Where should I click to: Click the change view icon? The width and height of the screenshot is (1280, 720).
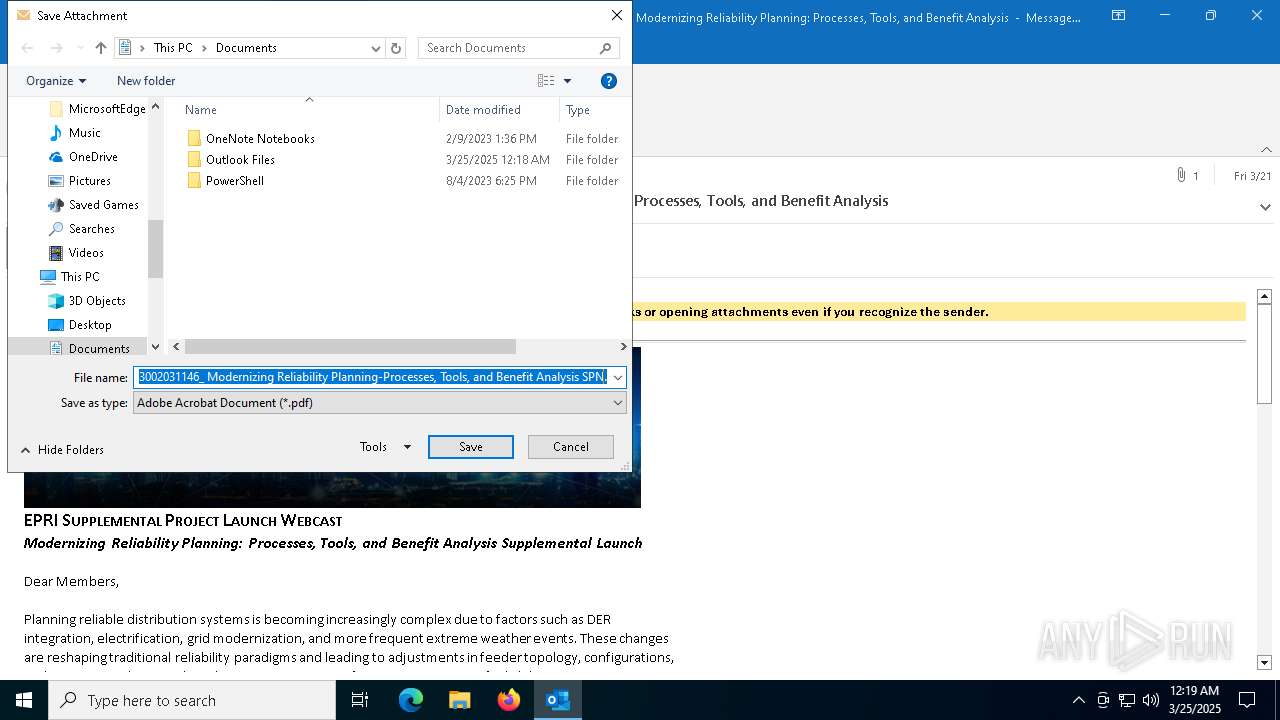pyautogui.click(x=546, y=81)
